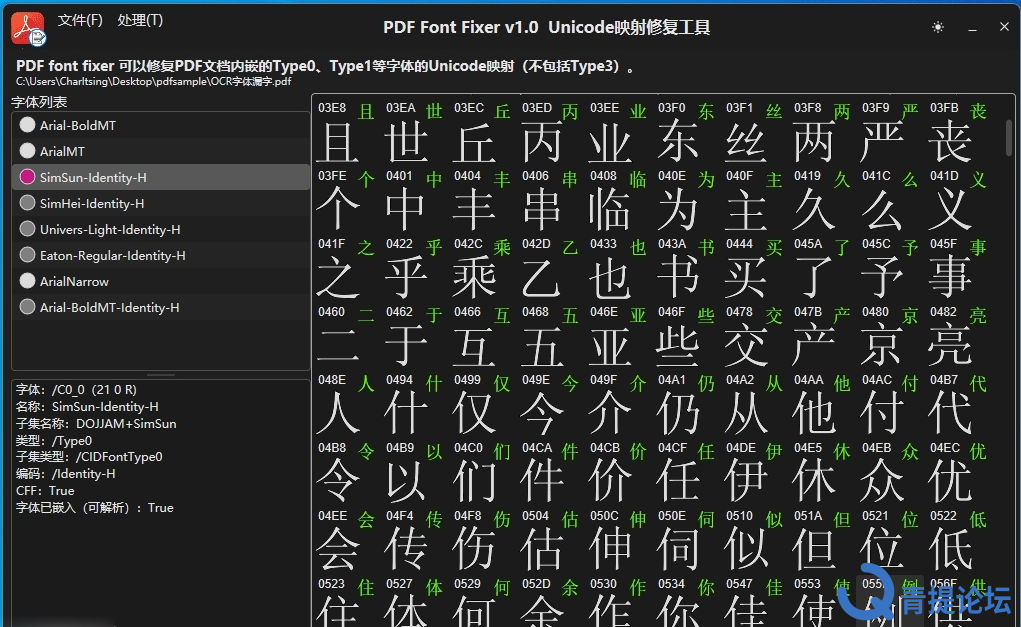
Task: Click glyph 东 at code 03F0
Action: (680, 142)
